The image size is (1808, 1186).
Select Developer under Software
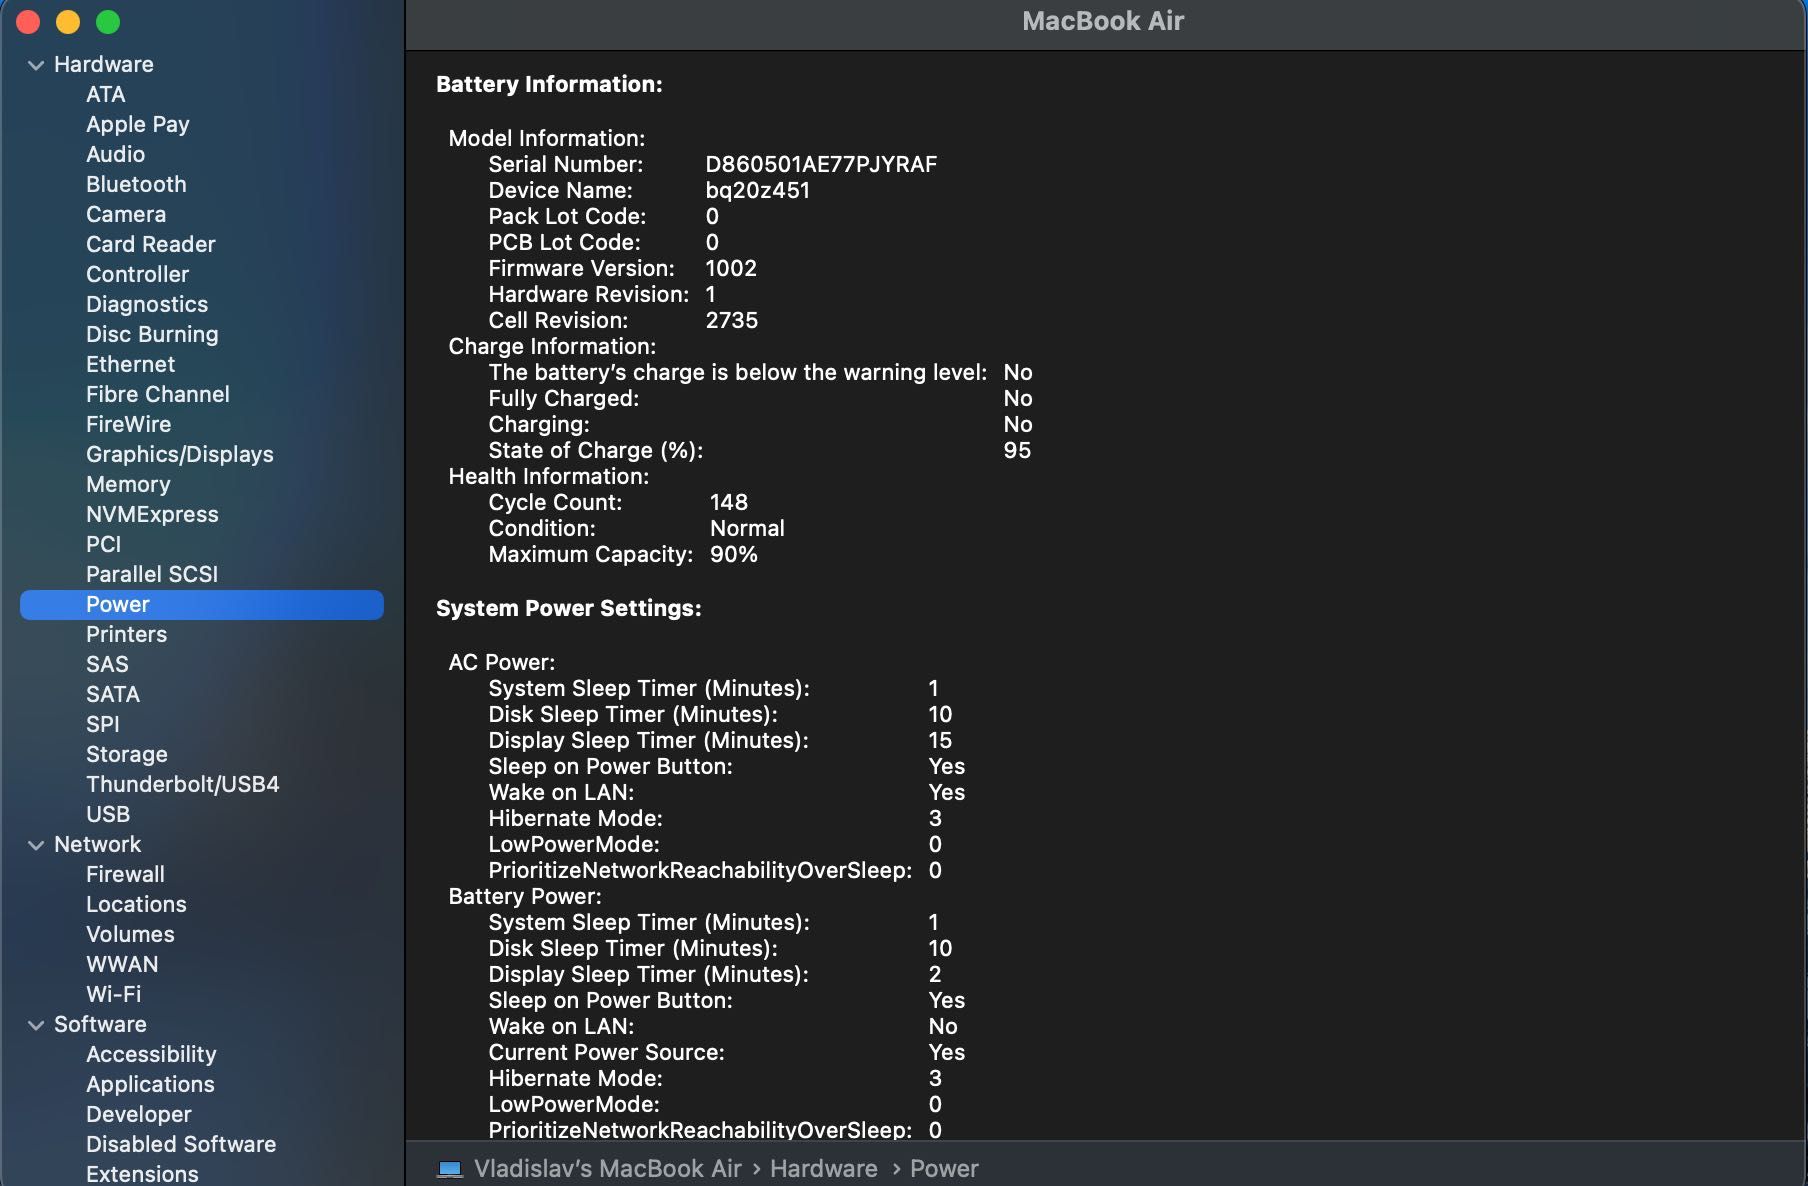[x=139, y=1114]
